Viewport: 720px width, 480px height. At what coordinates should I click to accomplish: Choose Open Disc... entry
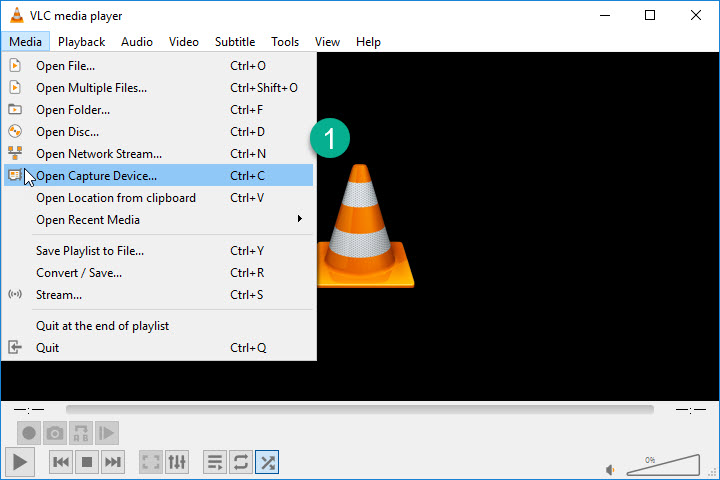158,132
